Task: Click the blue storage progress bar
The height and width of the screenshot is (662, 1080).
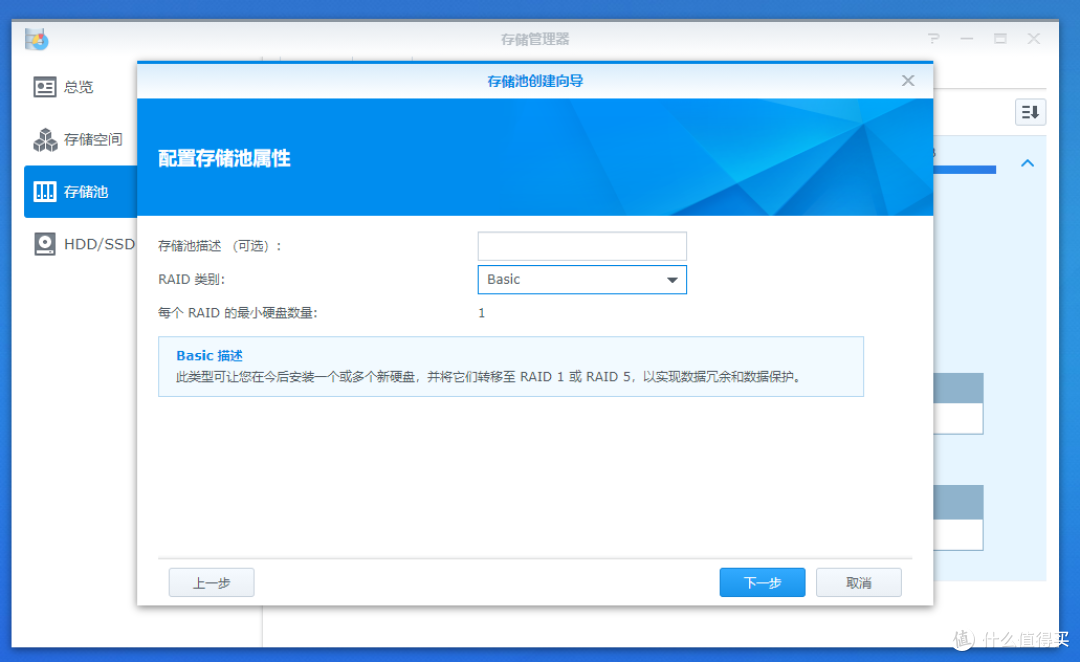Action: pos(965,169)
